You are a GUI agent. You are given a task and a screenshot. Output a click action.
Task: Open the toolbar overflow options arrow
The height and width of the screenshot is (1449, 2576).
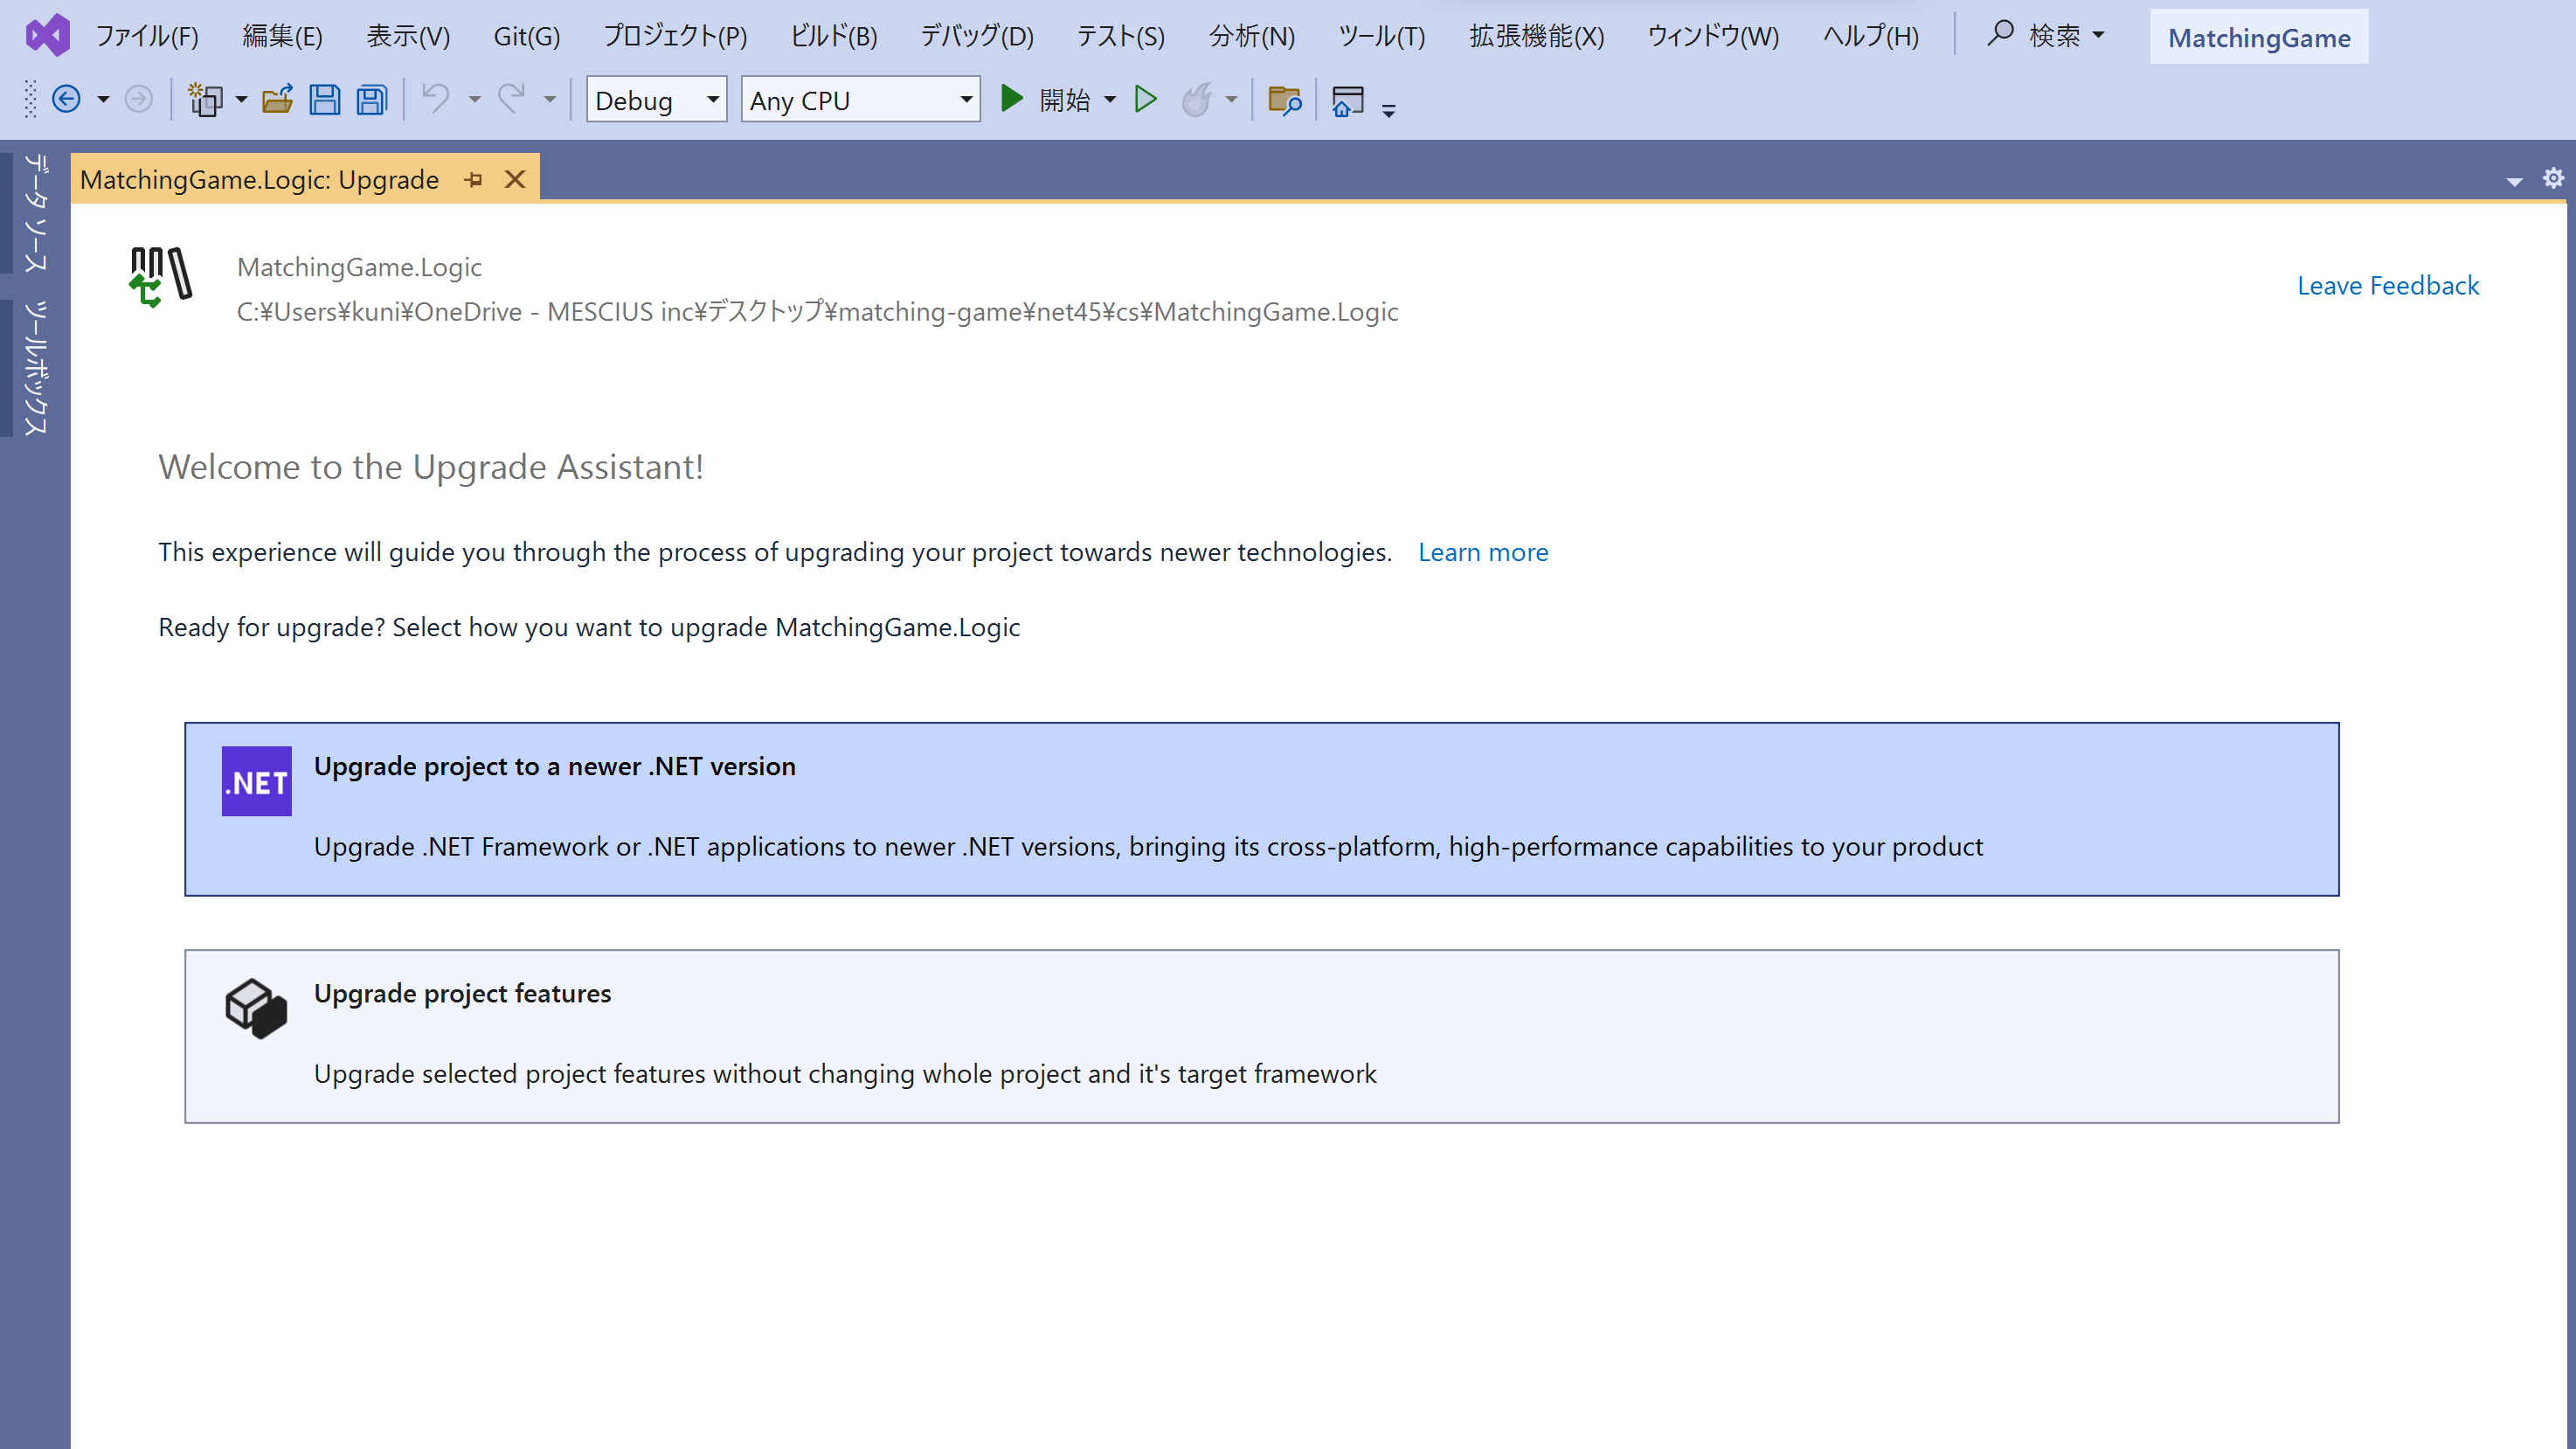[x=1389, y=109]
